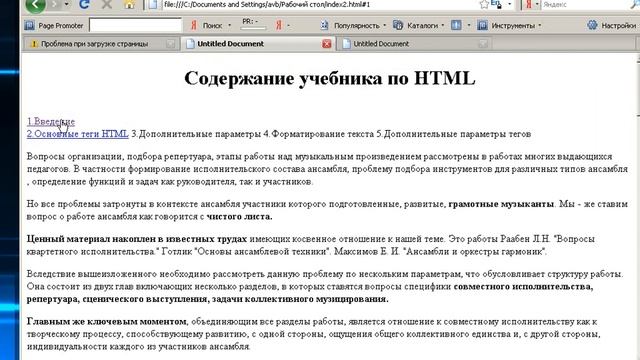
Task: Go back with the green back arrow
Action: pos(35,5)
